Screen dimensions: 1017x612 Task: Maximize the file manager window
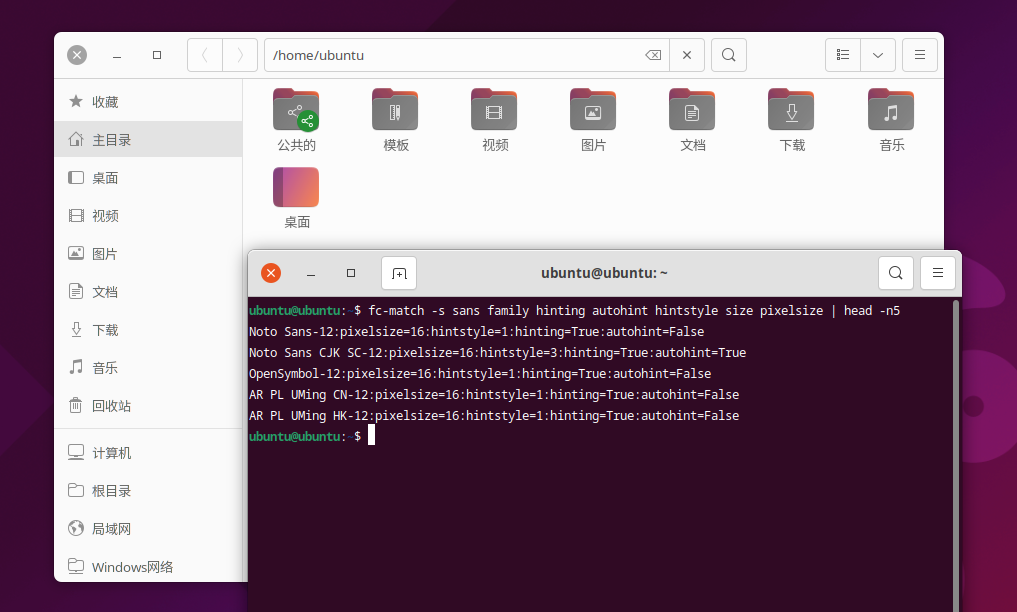click(157, 55)
